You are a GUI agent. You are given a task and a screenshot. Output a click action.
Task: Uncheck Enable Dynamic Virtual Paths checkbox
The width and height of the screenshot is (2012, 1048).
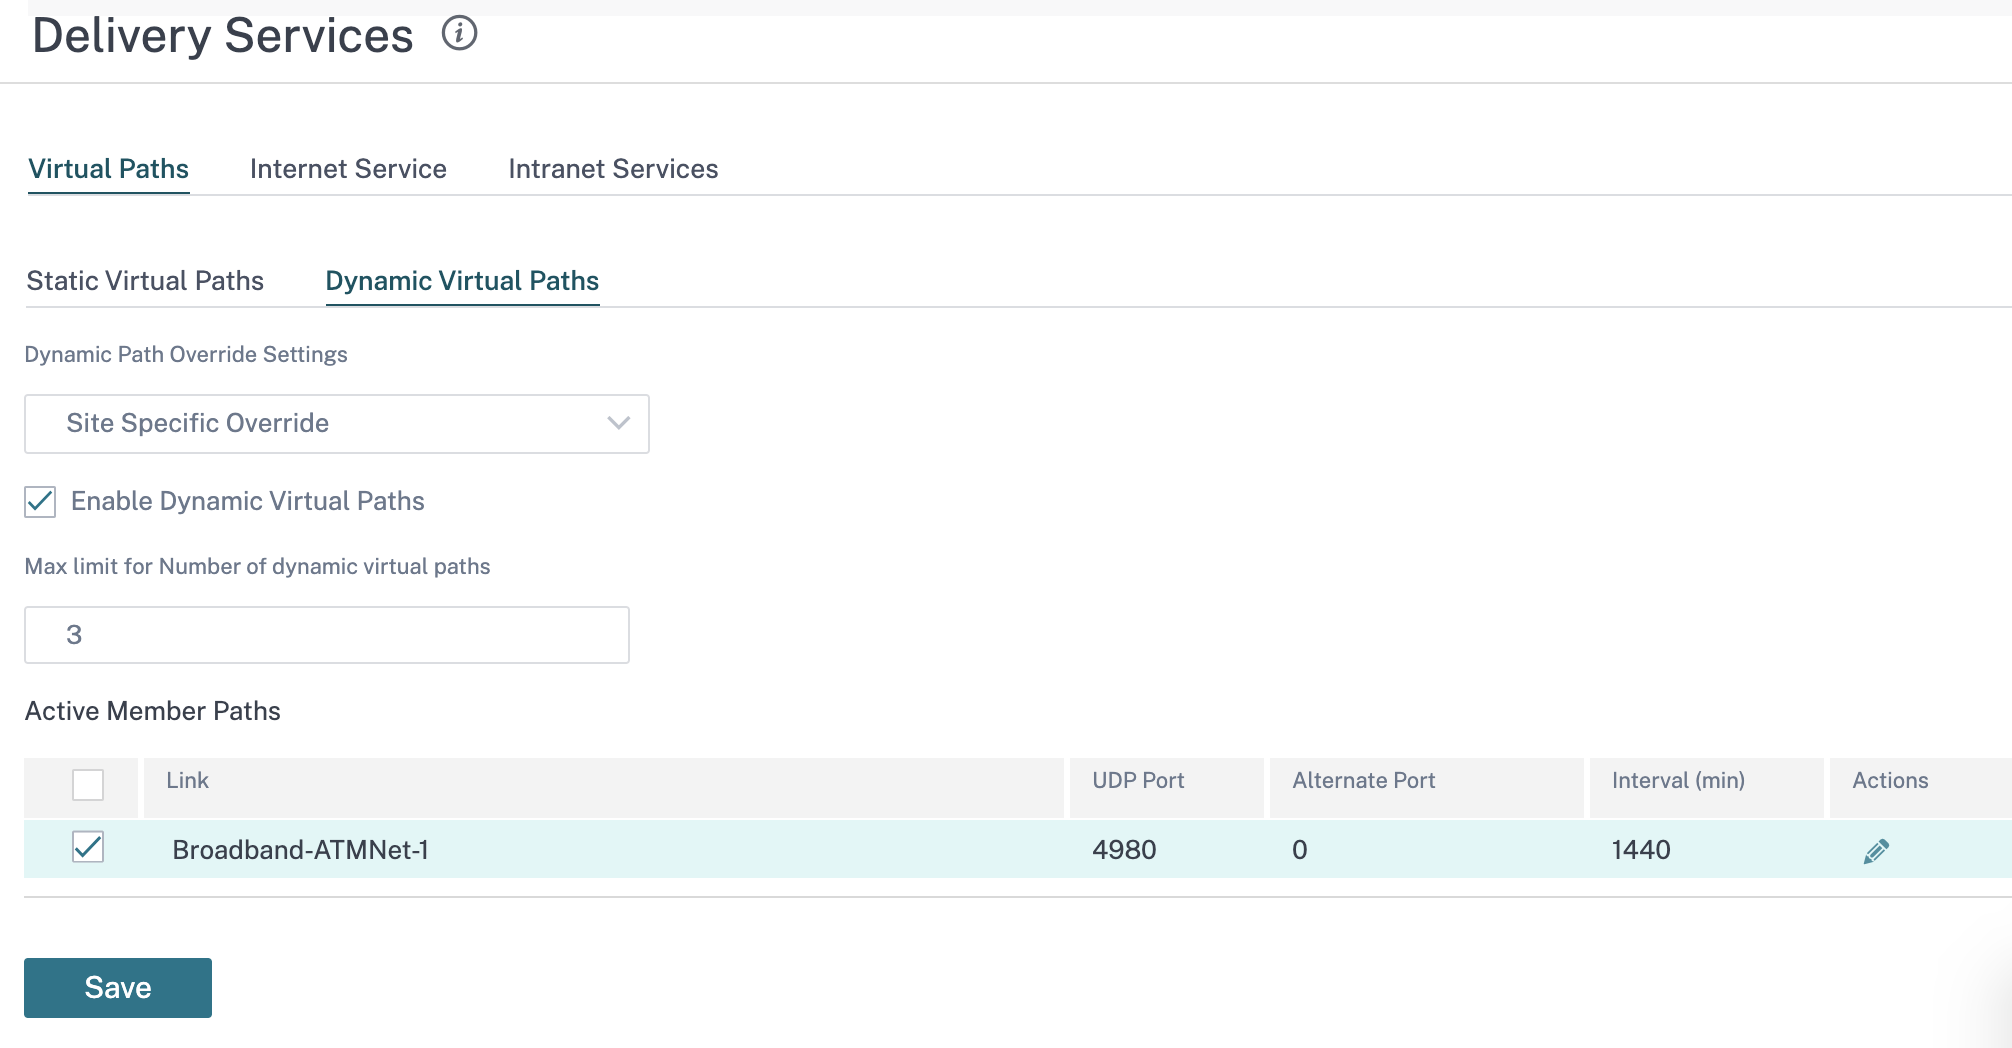pos(40,501)
